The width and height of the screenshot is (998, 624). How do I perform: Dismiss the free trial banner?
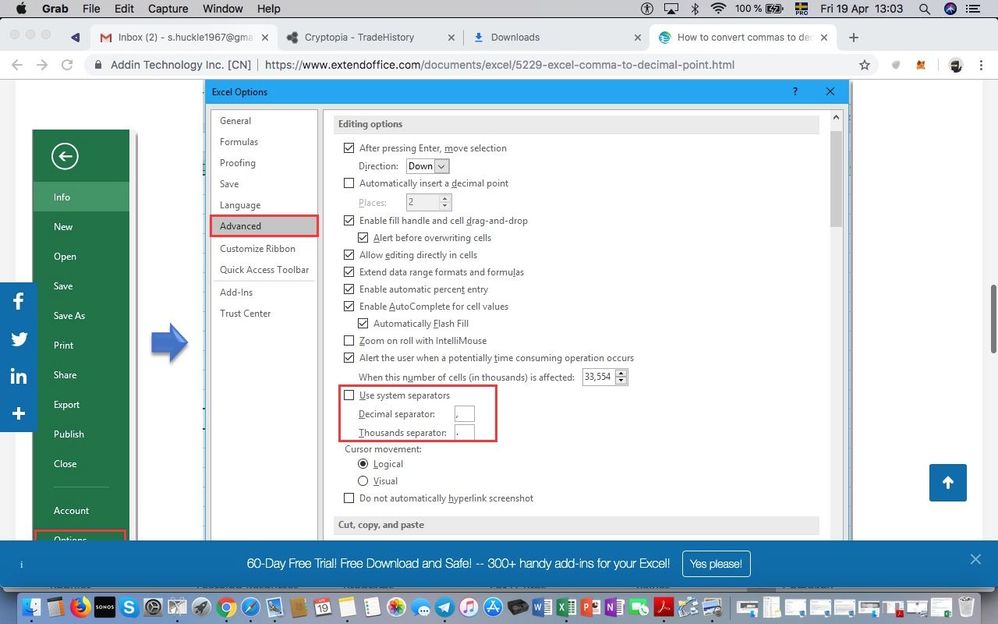click(x=976, y=559)
